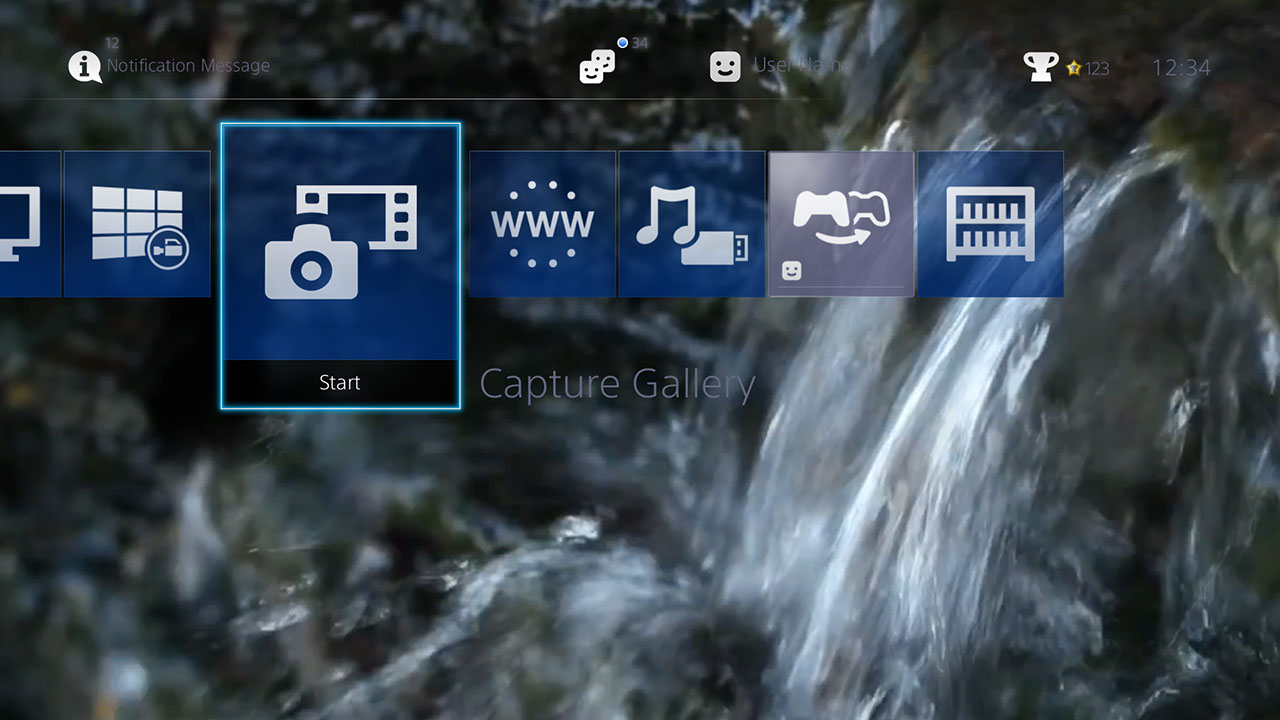Open the partially visible monitor tile
This screenshot has height=720, width=1280.
tap(30, 224)
